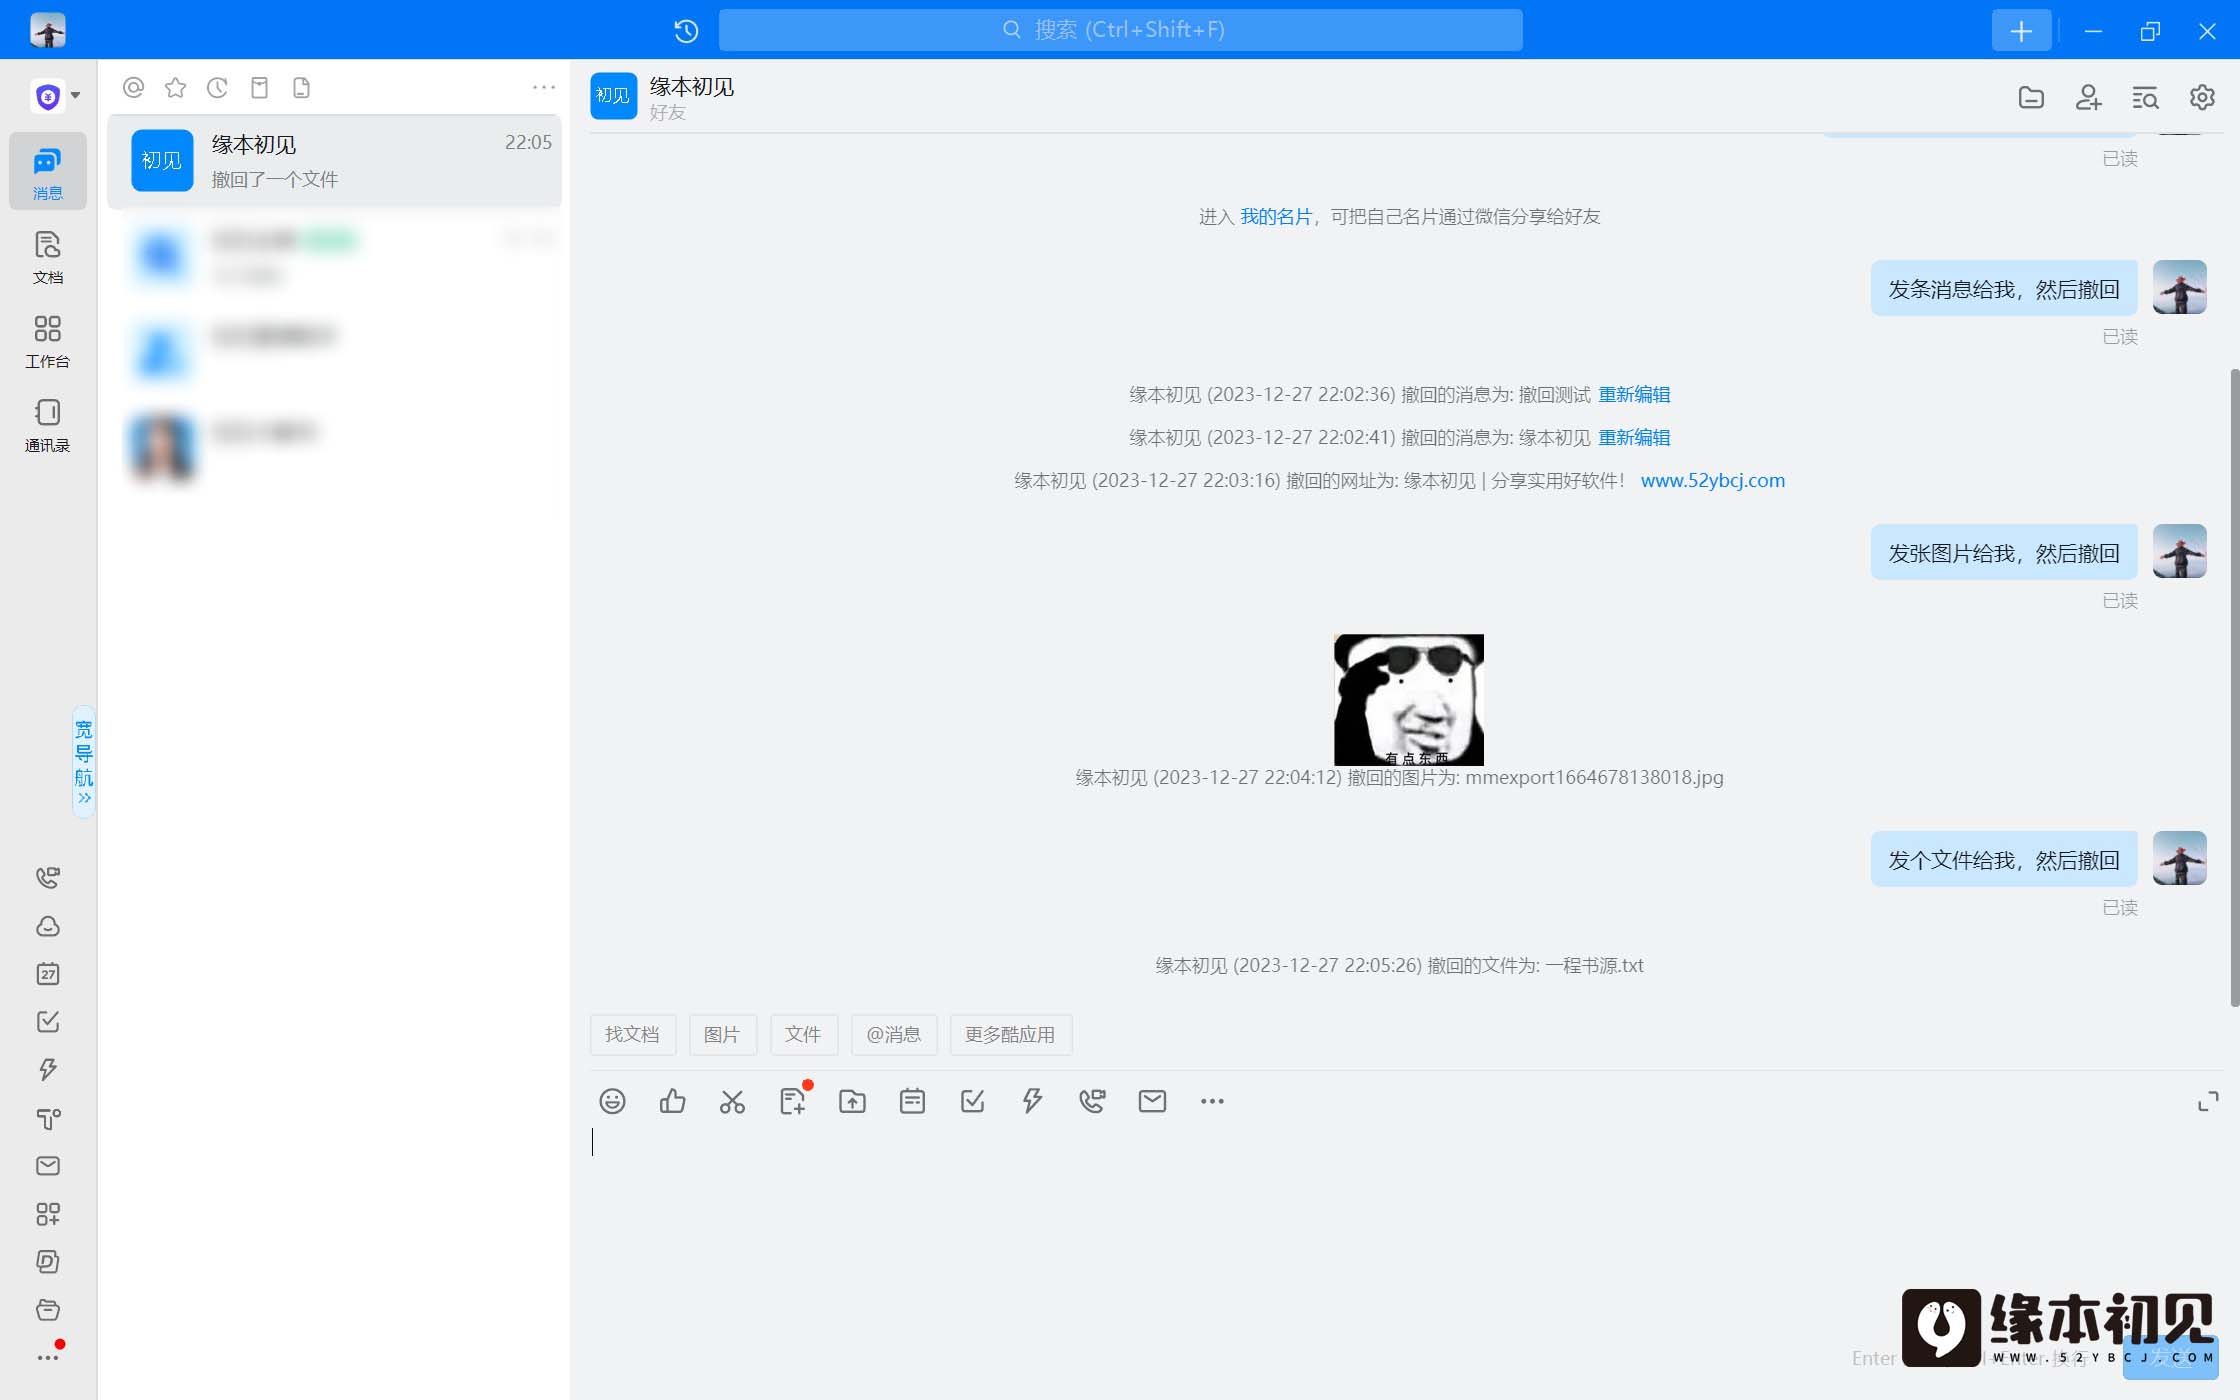Image resolution: width=2240 pixels, height=1400 pixels.
Task: Expand the message input box
Action: 2208,1102
